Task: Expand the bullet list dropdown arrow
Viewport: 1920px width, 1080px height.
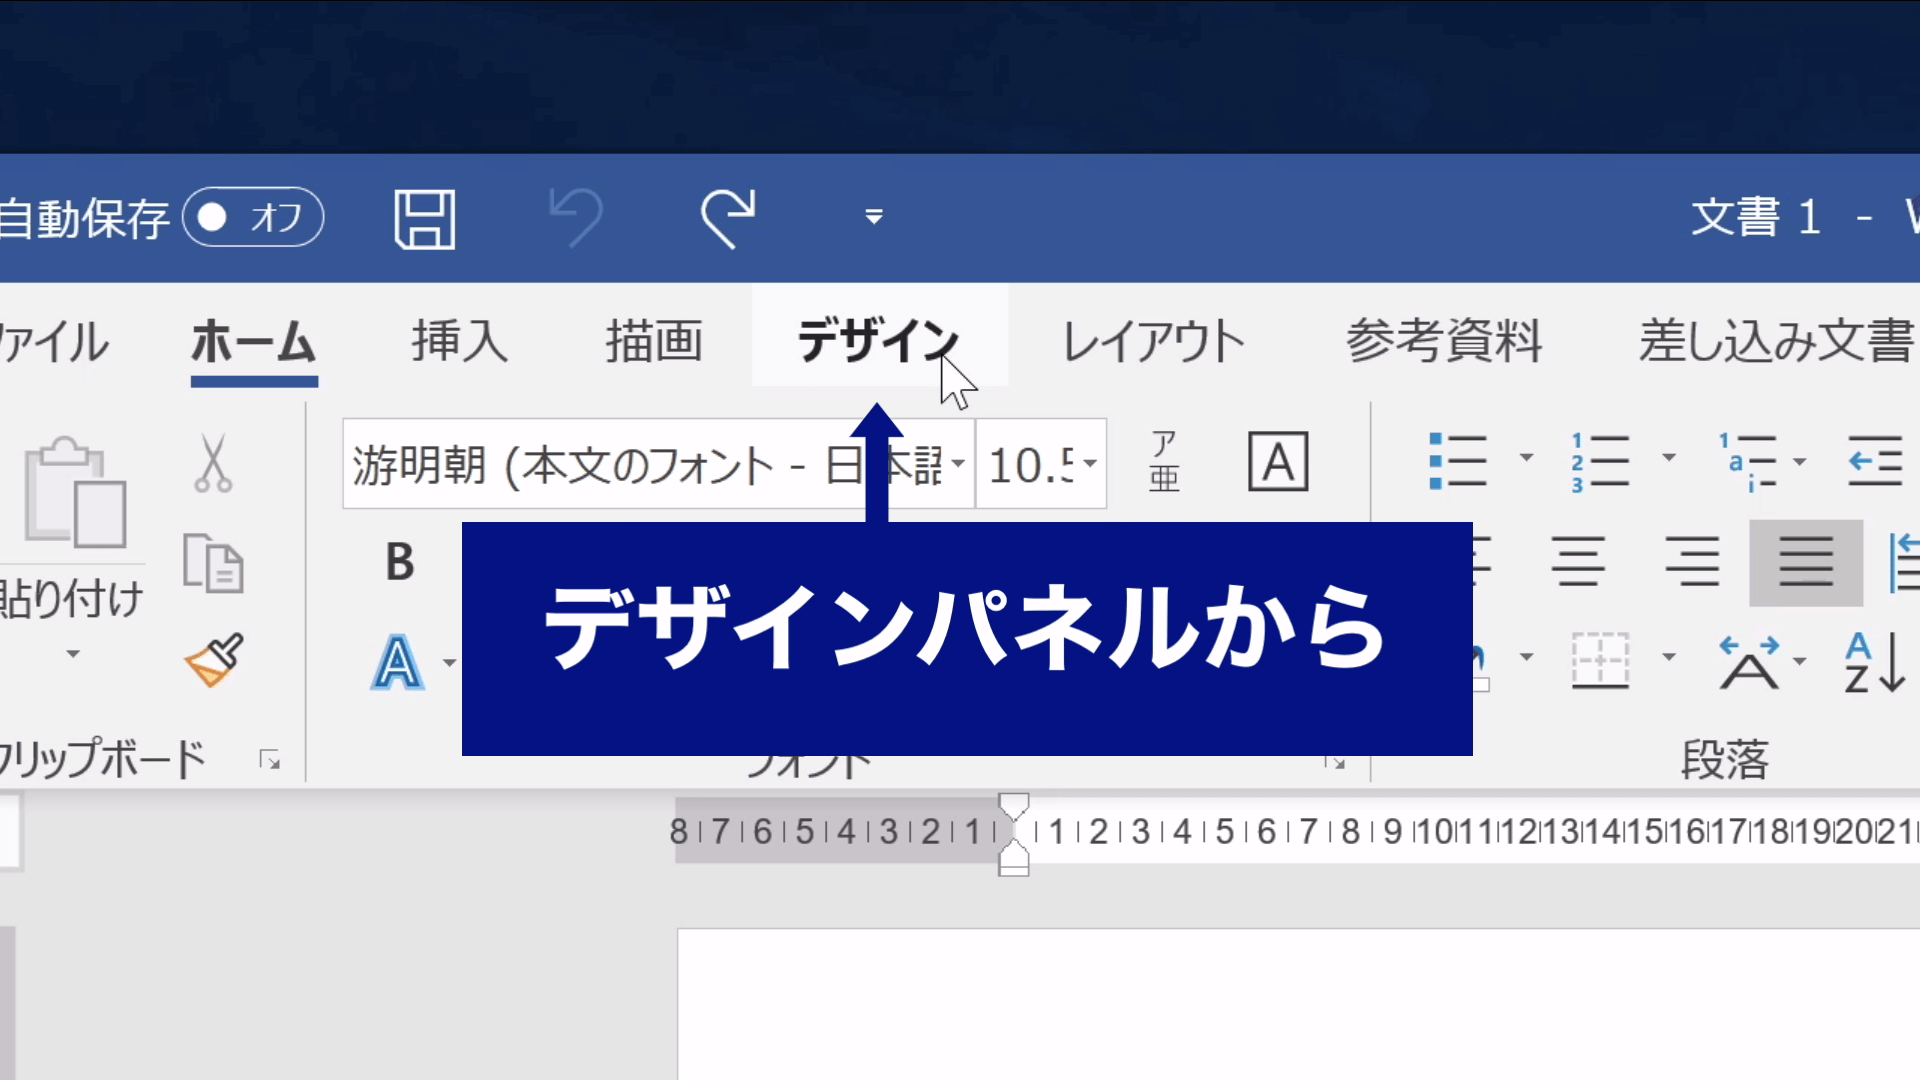Action: pos(1526,458)
